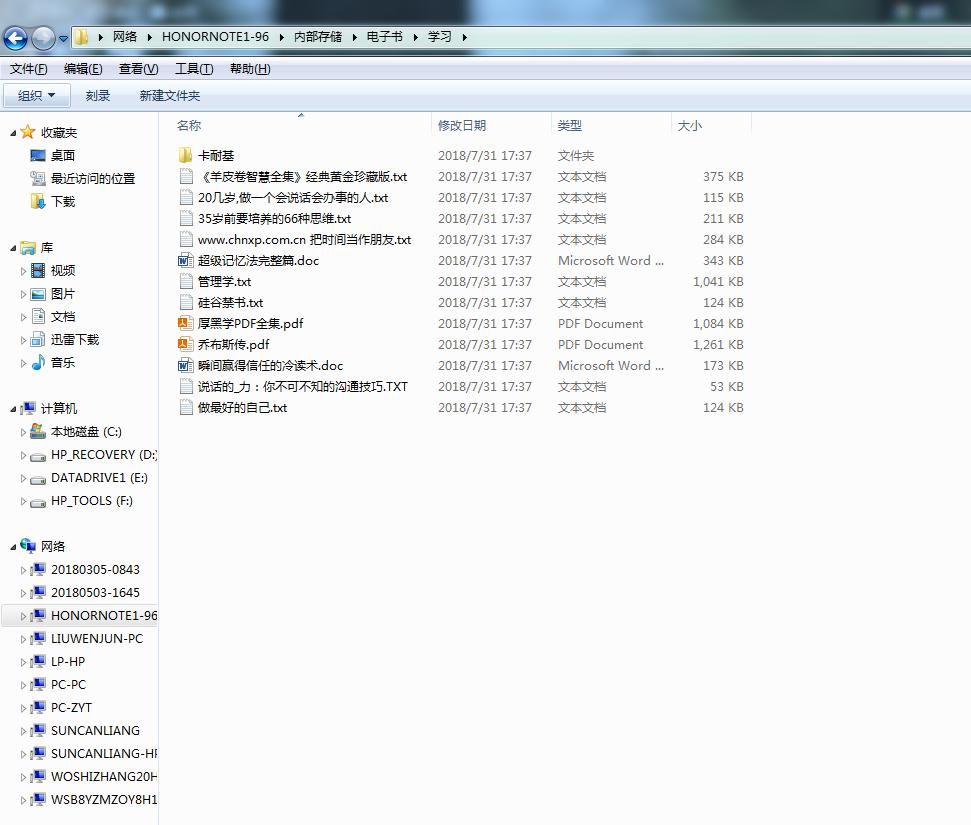The image size is (971, 825).
Task: Open the 帮助(H) menu
Action: pos(250,69)
